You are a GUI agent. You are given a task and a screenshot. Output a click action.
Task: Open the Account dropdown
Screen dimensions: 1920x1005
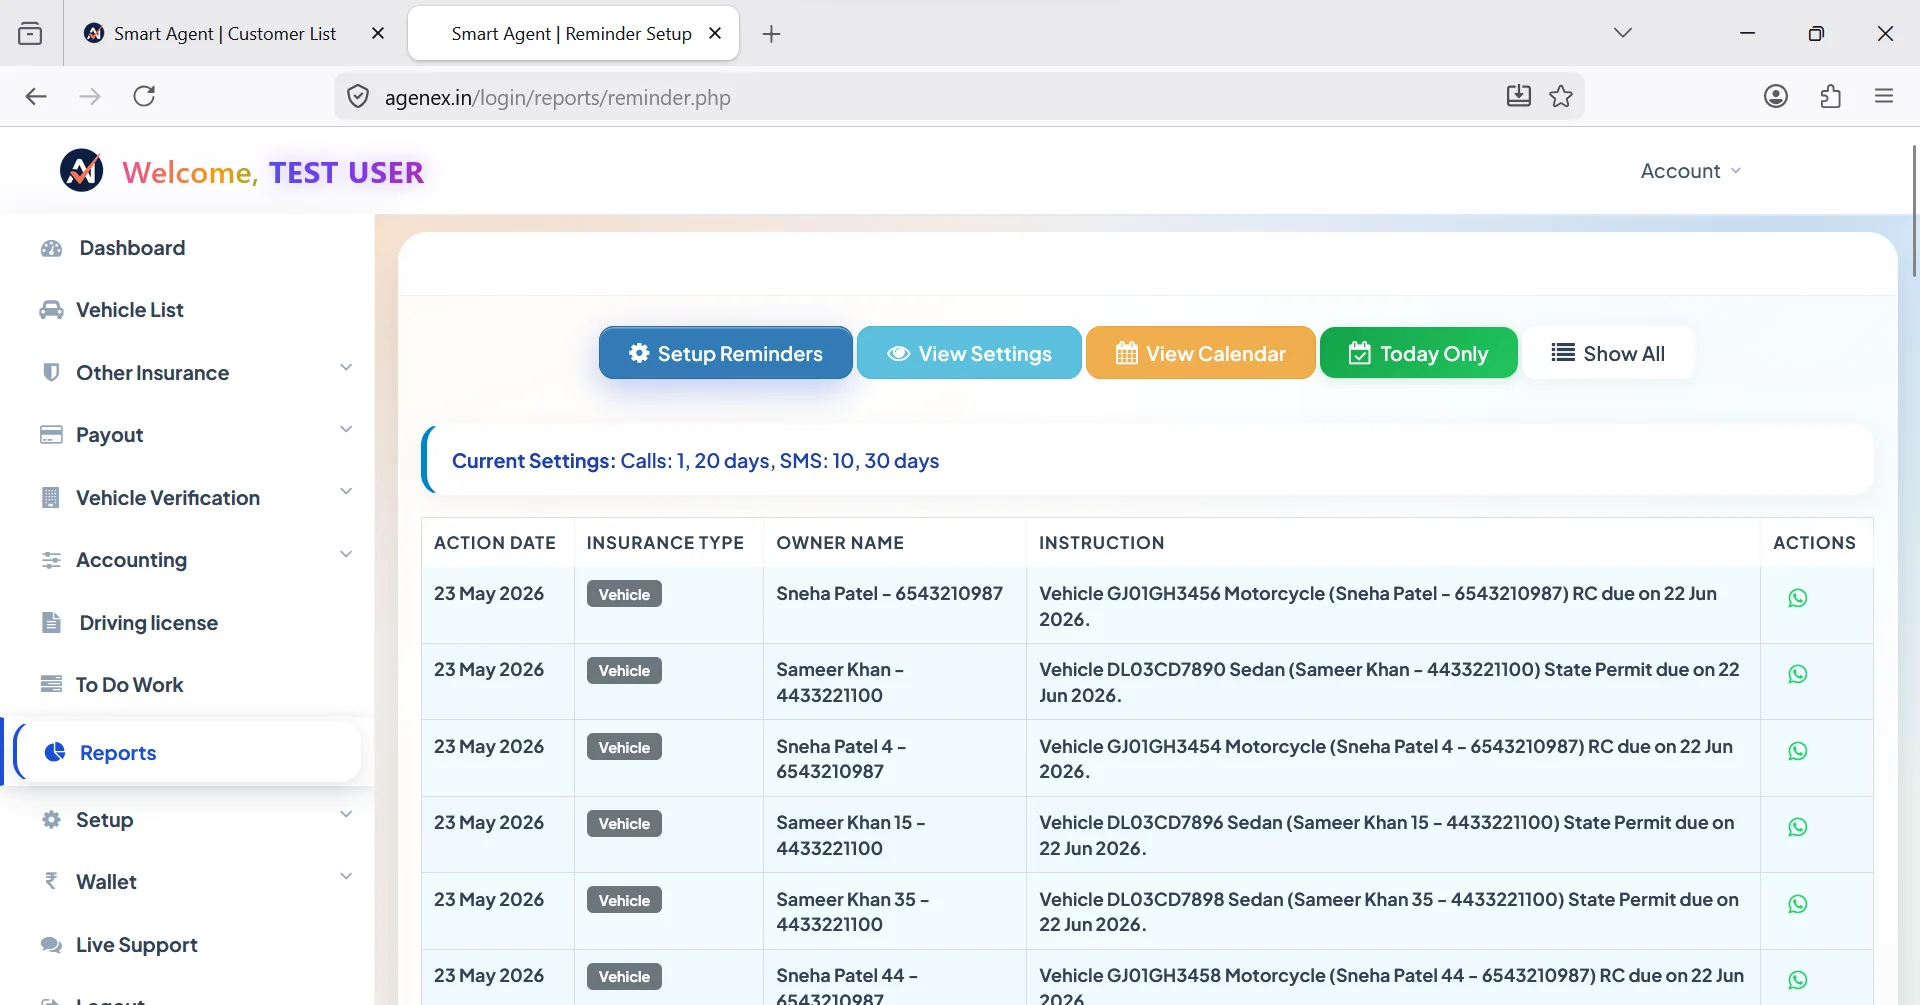point(1690,171)
